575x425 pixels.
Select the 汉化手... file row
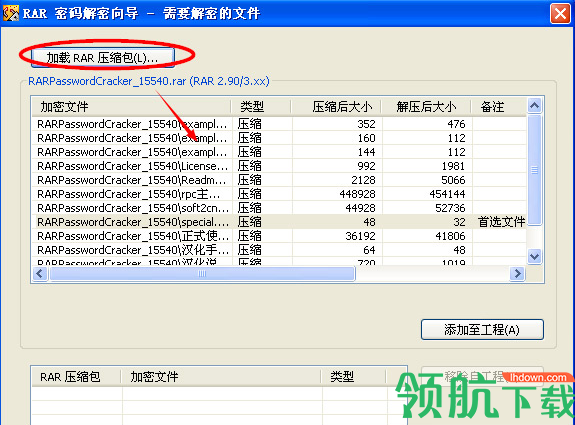pyautogui.click(x=279, y=250)
